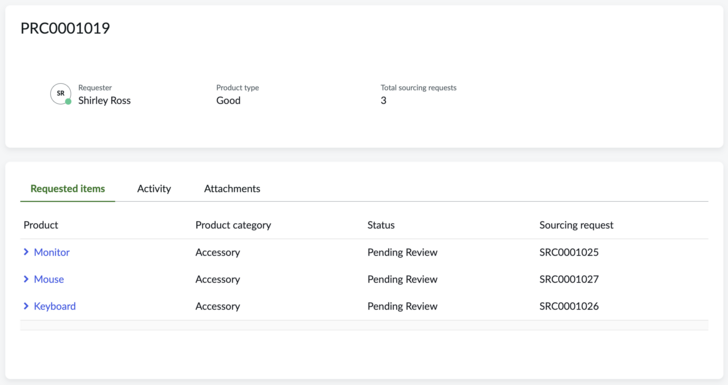Switch to the Activity tab

pos(154,189)
